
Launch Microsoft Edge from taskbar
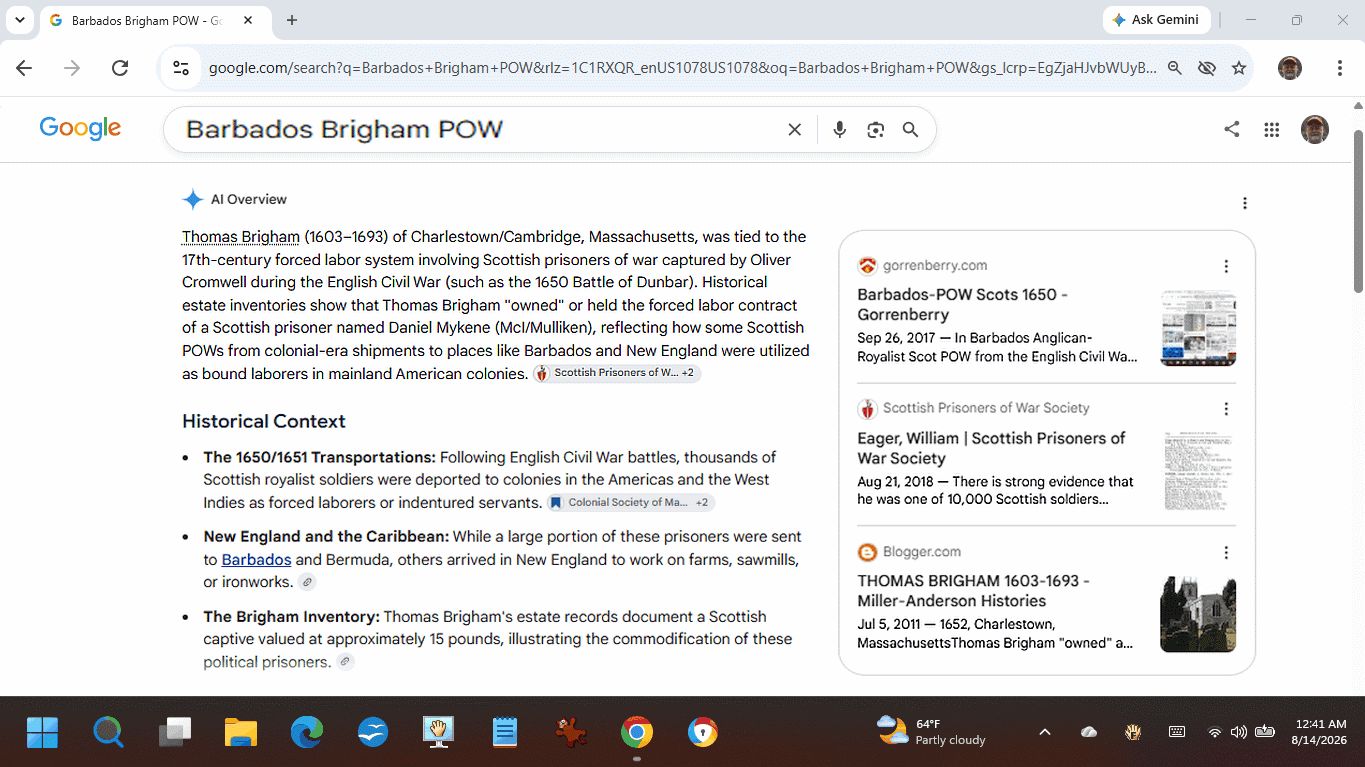pos(307,733)
